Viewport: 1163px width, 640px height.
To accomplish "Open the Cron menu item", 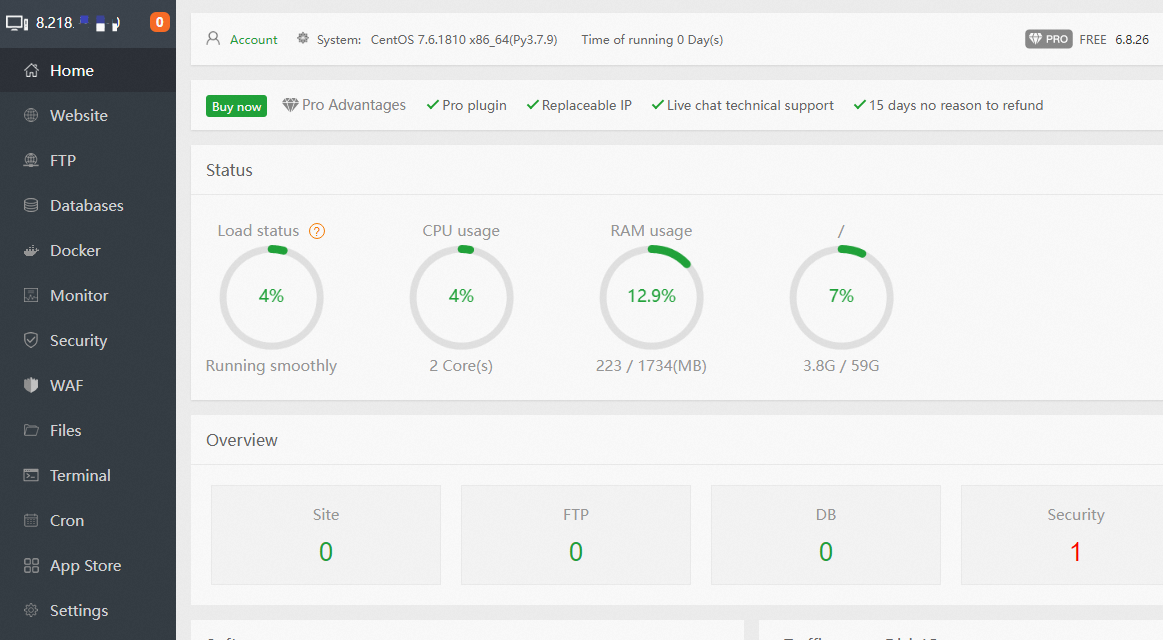I will [x=88, y=521].
